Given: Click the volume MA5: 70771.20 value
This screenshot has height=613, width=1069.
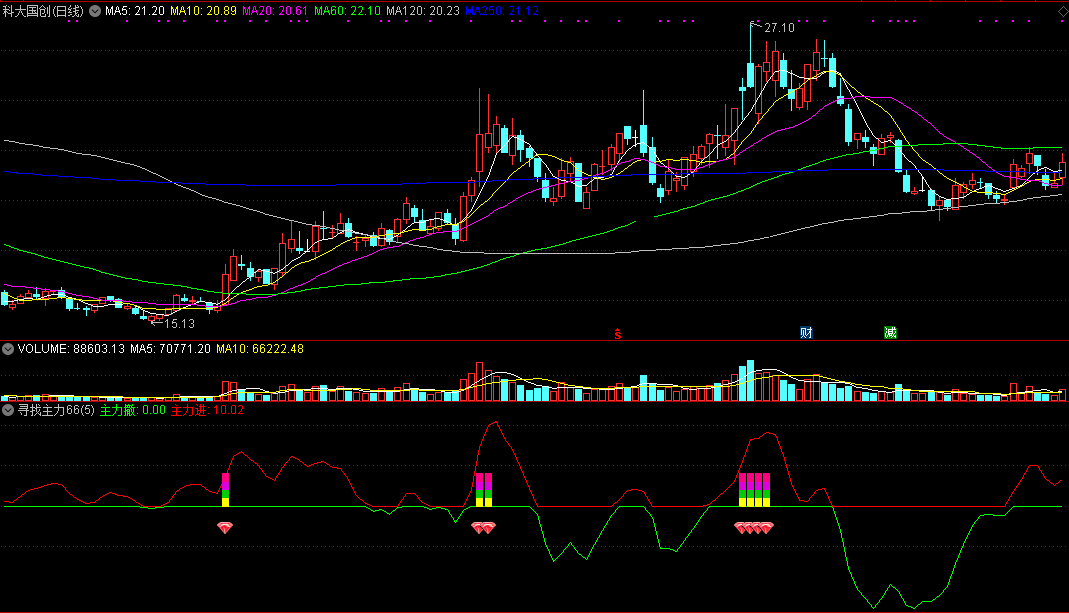Looking at the screenshot, I should 170,349.
